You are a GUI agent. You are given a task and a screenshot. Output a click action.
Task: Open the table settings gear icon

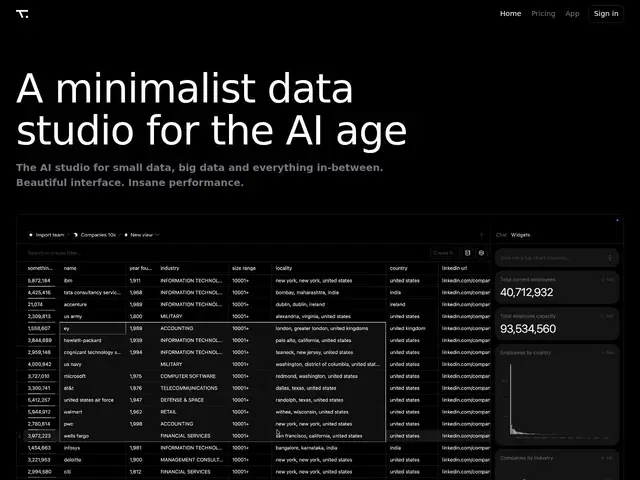click(x=481, y=253)
